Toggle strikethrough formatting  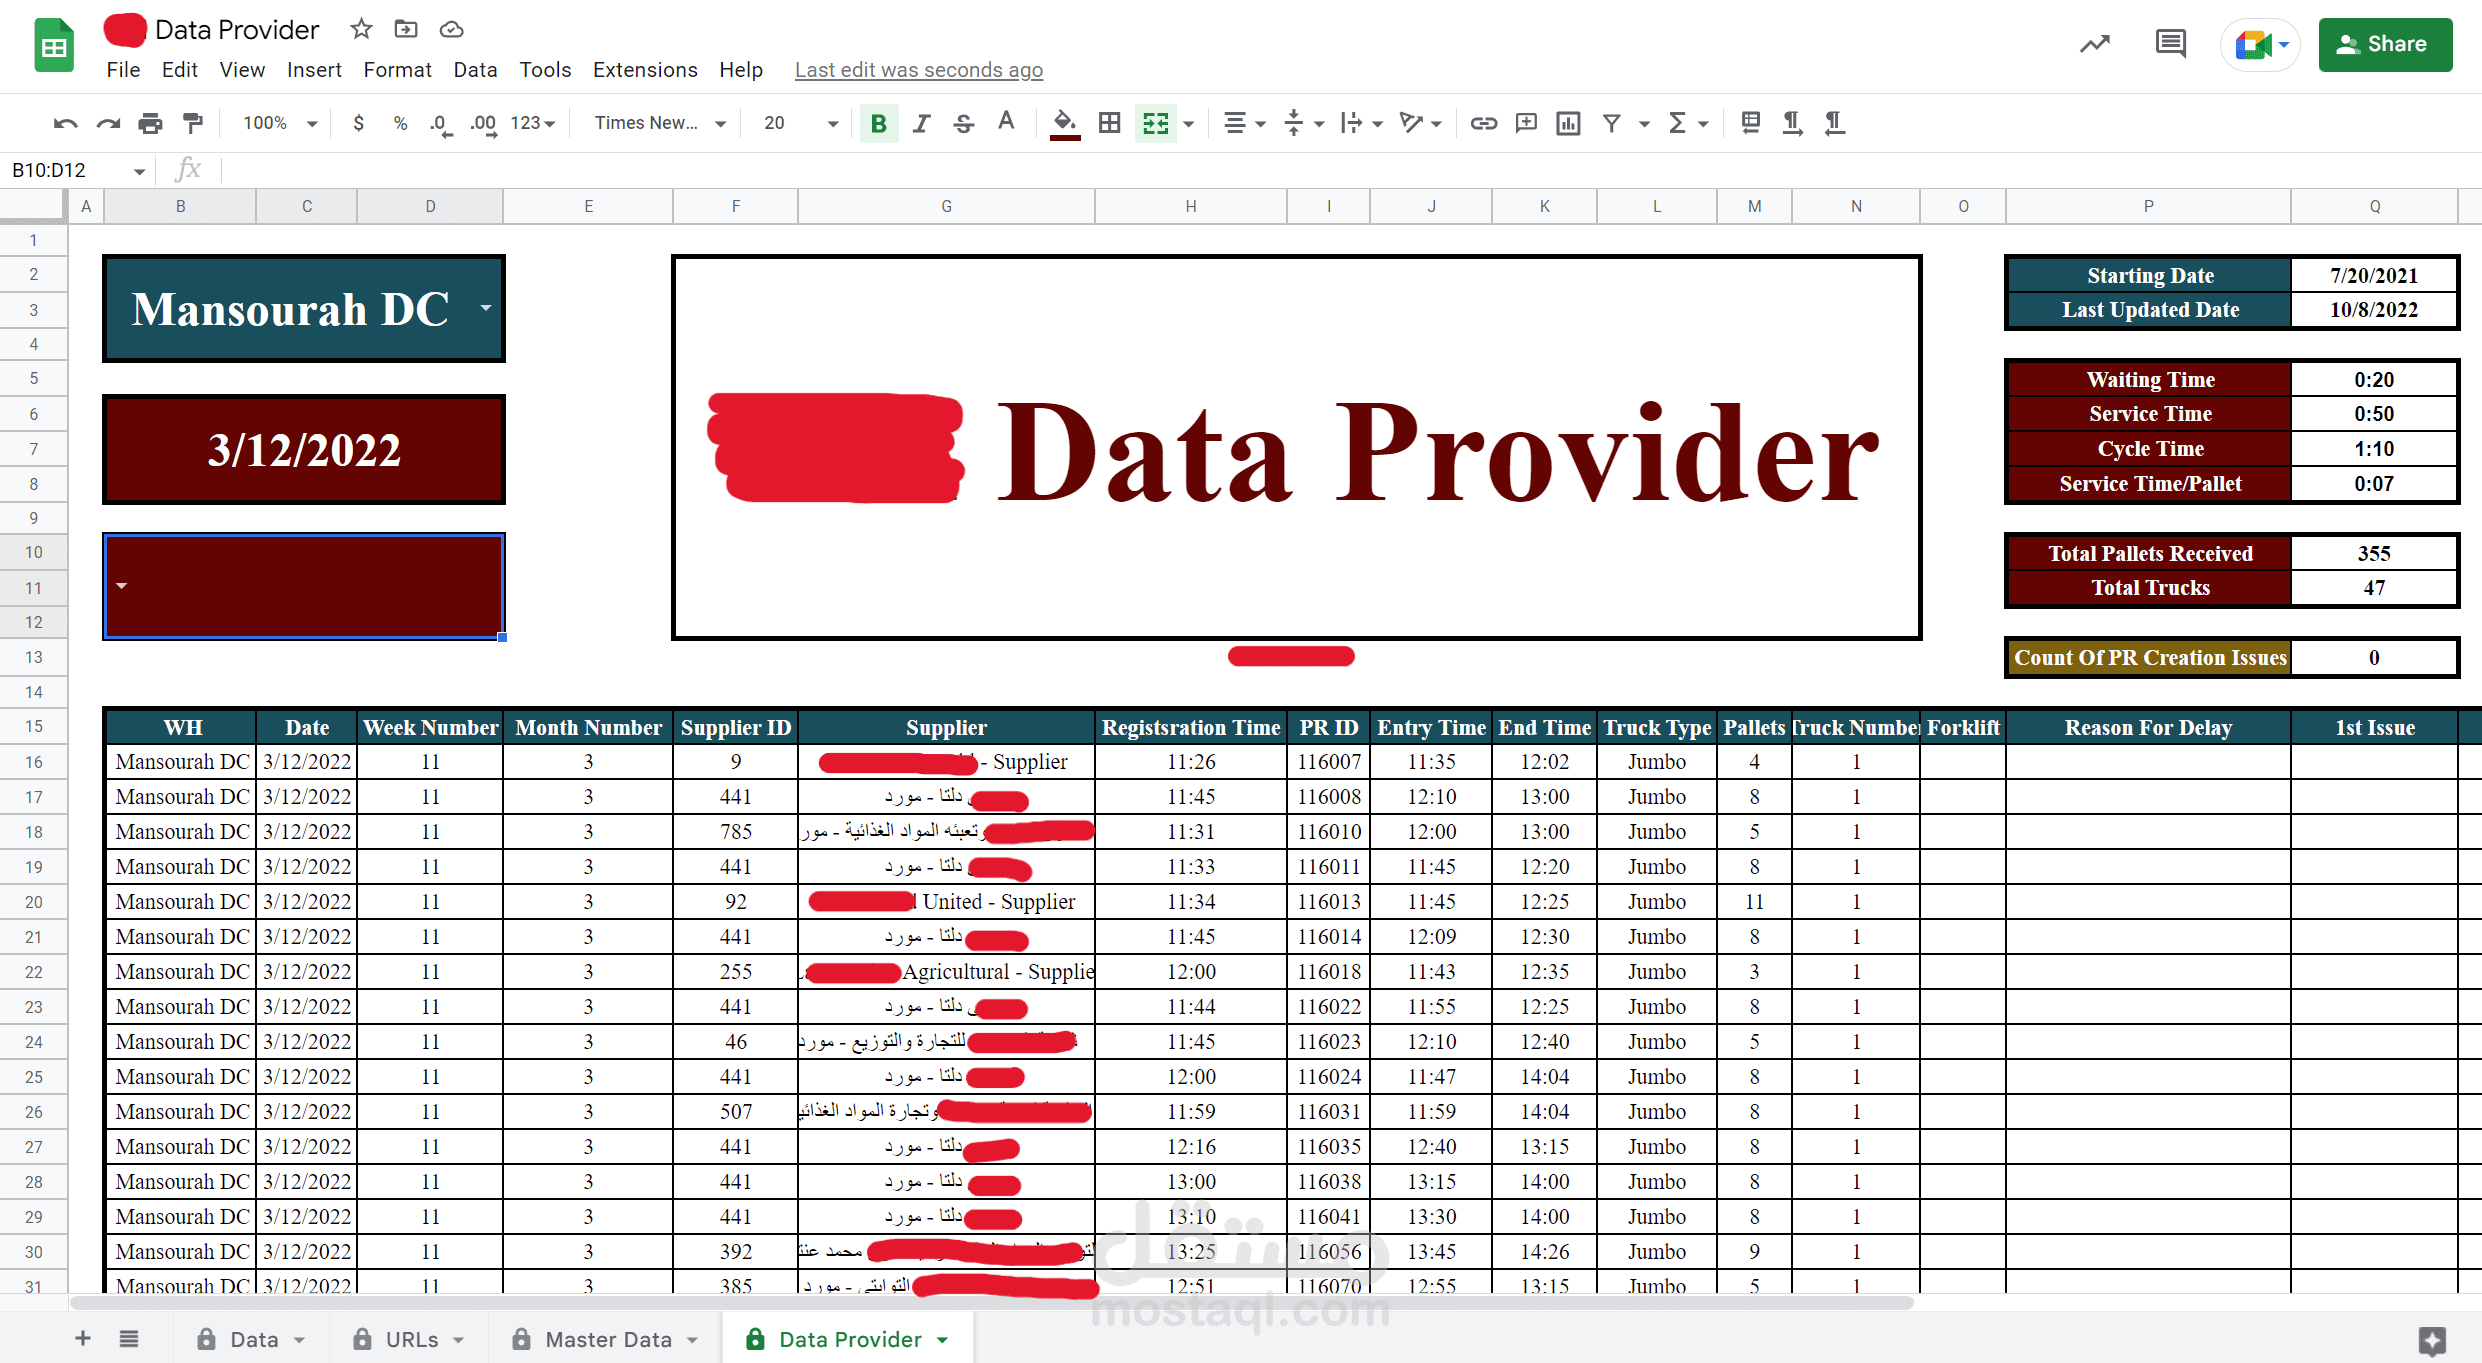pos(963,123)
